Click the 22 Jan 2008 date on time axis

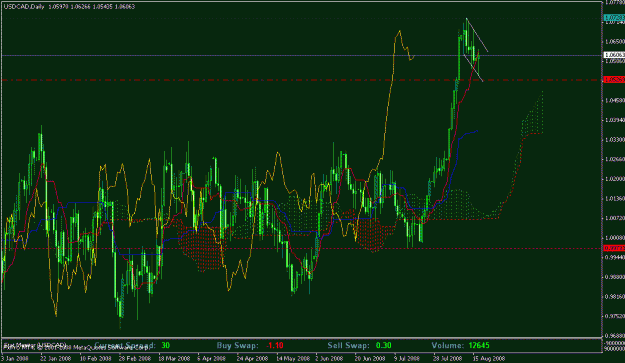pos(55,358)
